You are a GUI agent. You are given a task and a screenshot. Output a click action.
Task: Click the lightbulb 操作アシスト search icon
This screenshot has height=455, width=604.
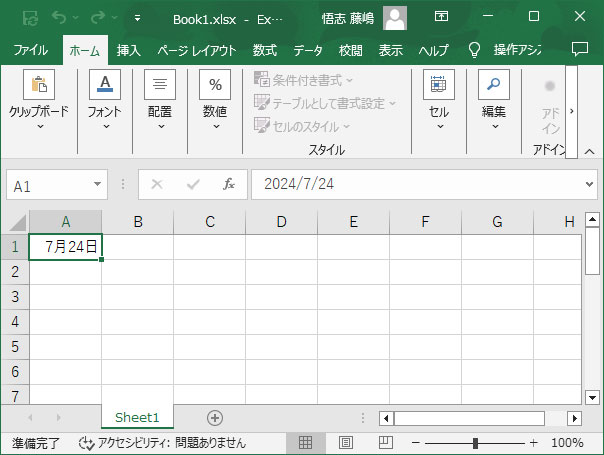[474, 50]
